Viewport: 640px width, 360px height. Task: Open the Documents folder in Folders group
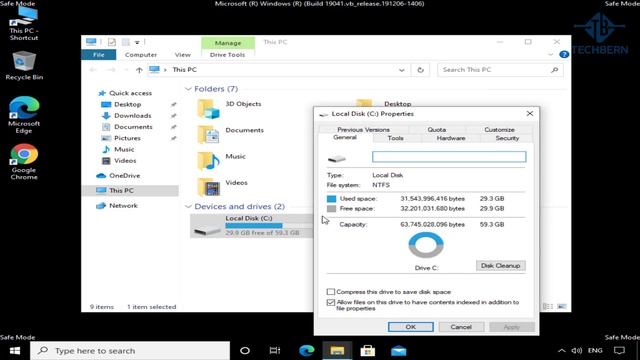(x=231, y=135)
